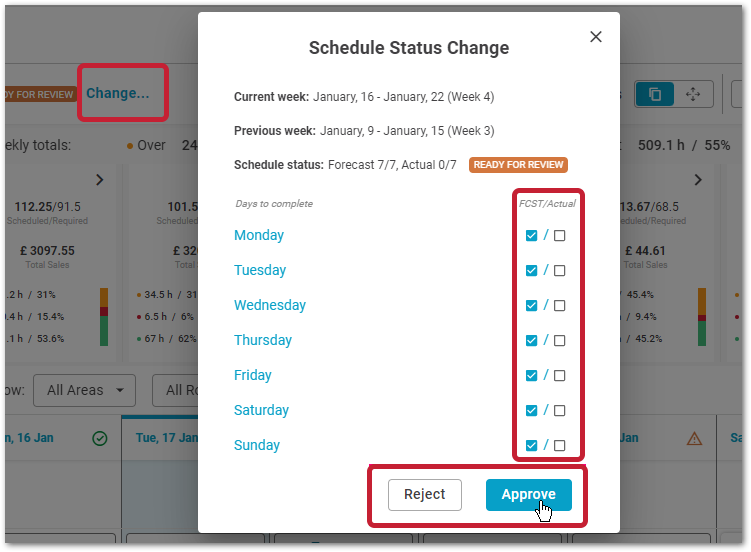Open the Thursday day link

(262, 340)
